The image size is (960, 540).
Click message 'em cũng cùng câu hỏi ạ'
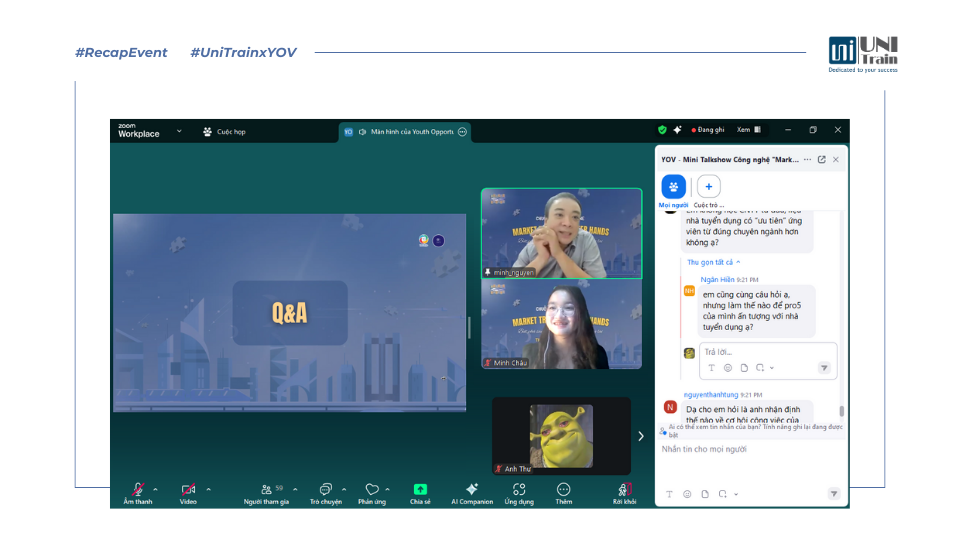tap(756, 311)
